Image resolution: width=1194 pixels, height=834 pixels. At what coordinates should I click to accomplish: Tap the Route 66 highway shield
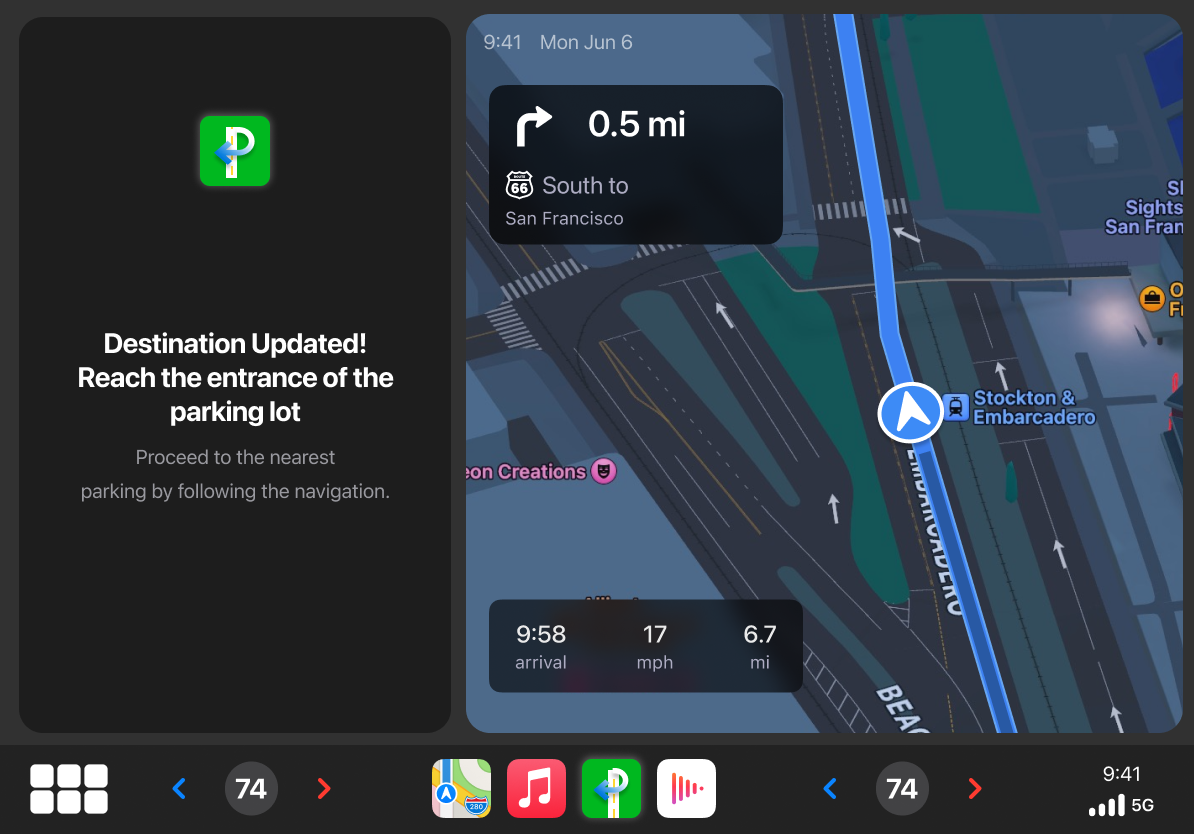[x=519, y=185]
